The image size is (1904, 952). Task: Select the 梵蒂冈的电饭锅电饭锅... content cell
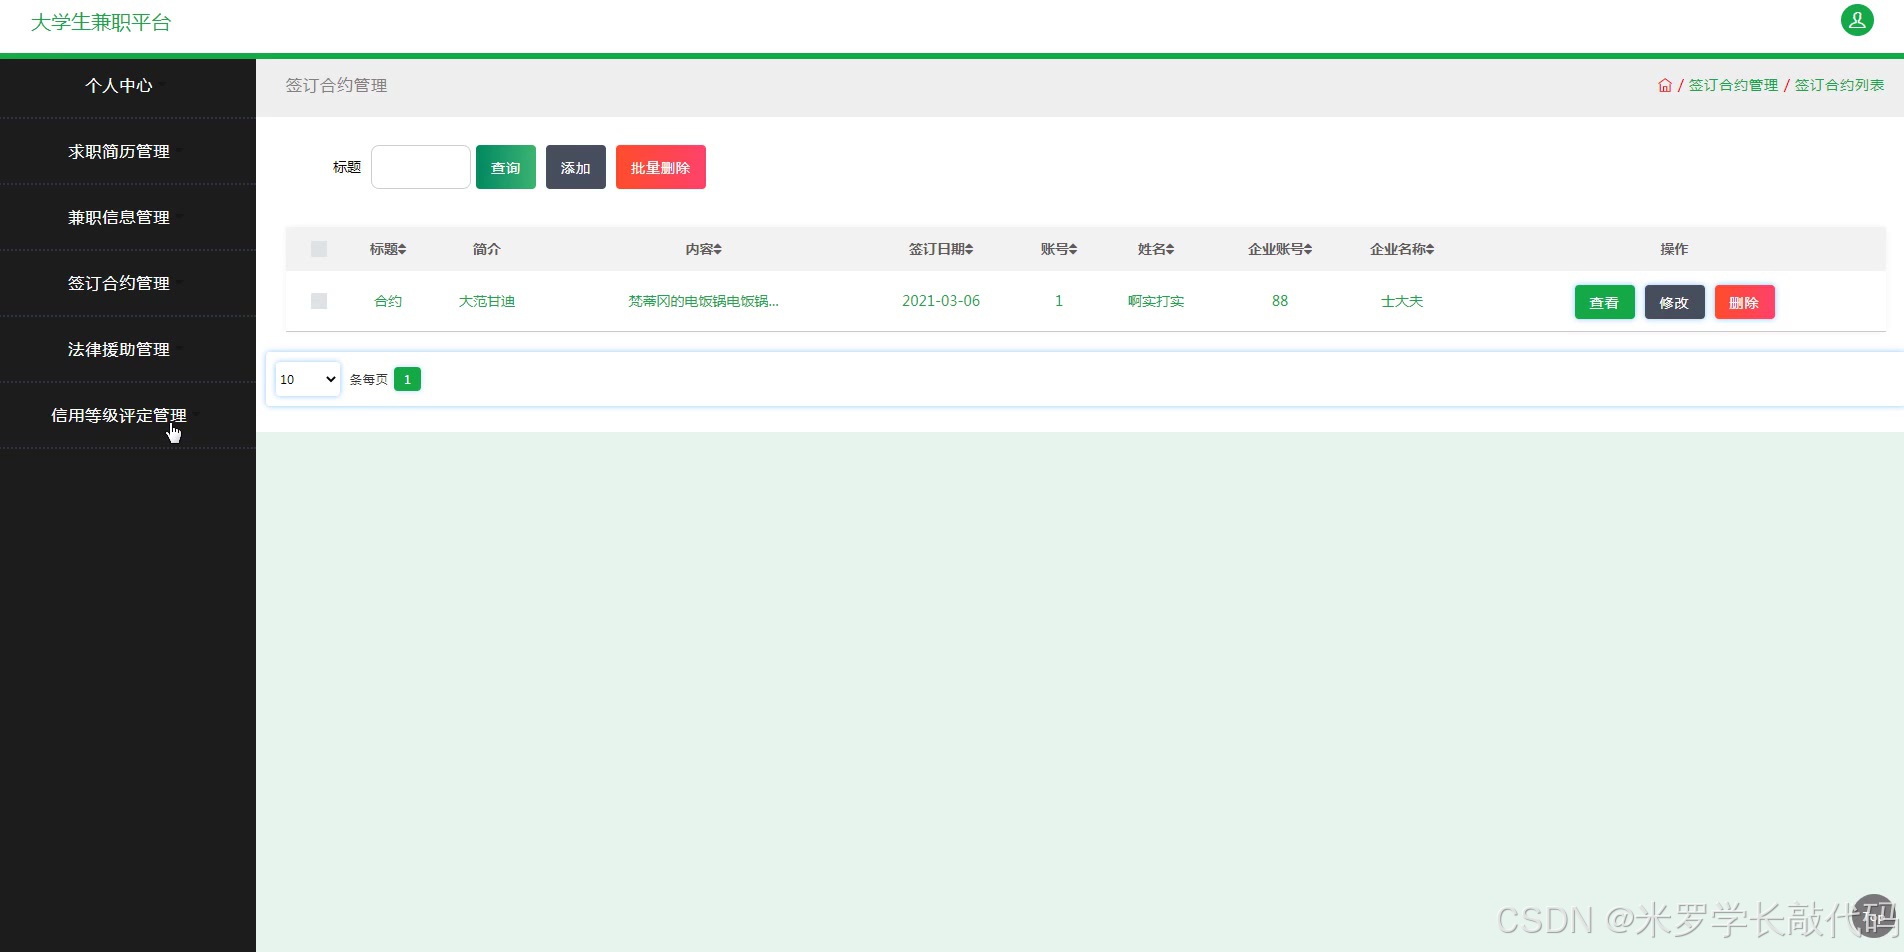[x=703, y=301]
